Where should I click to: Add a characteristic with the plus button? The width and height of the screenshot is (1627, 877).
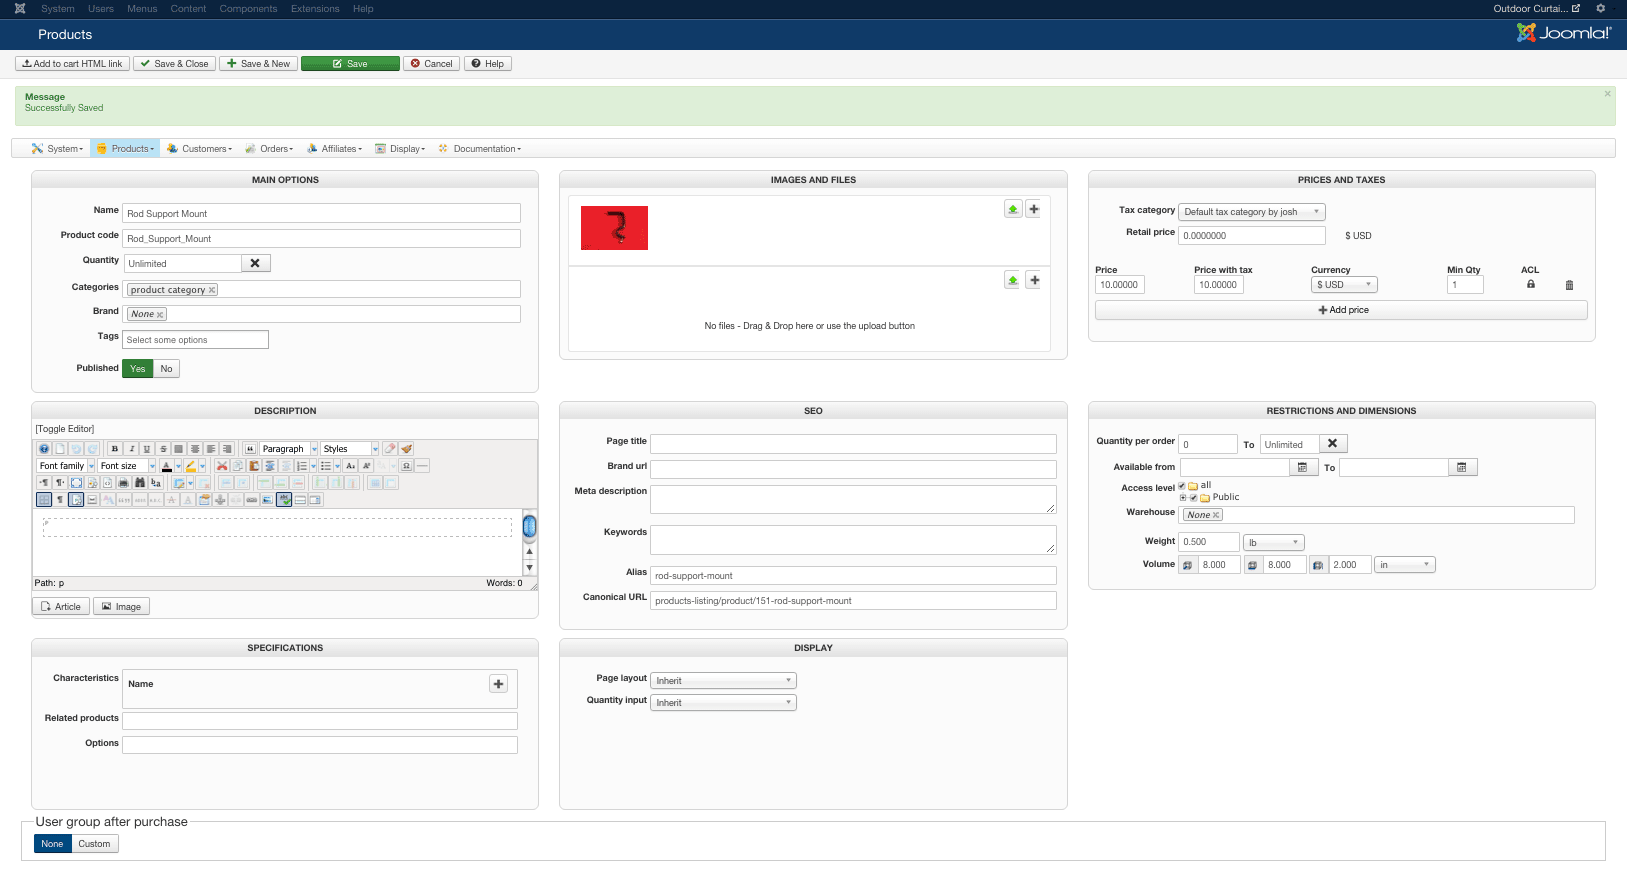(x=498, y=684)
